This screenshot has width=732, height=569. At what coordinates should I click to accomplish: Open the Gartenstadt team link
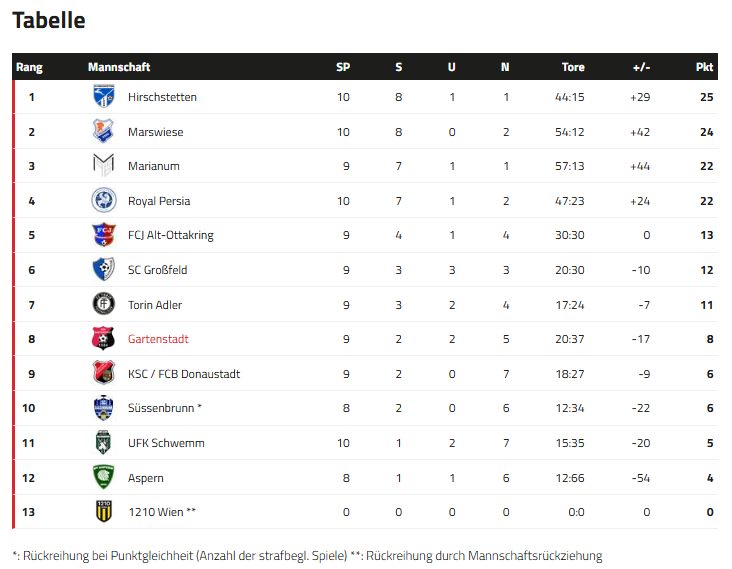(x=158, y=339)
